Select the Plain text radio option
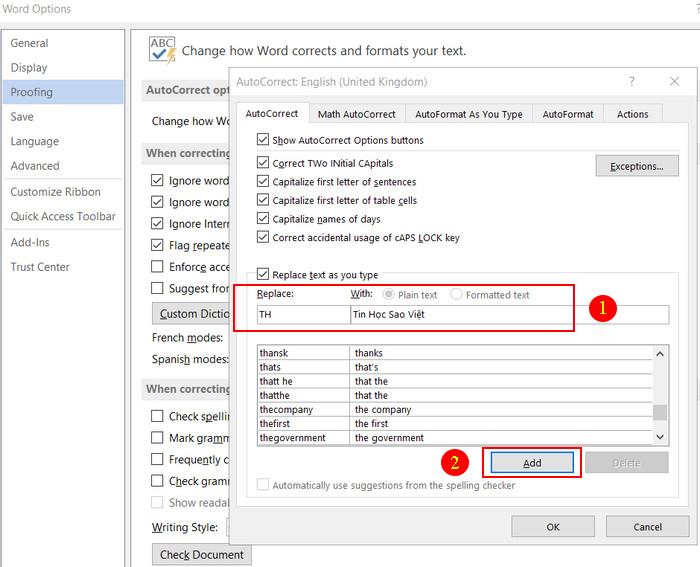The height and width of the screenshot is (567, 700). [x=389, y=294]
